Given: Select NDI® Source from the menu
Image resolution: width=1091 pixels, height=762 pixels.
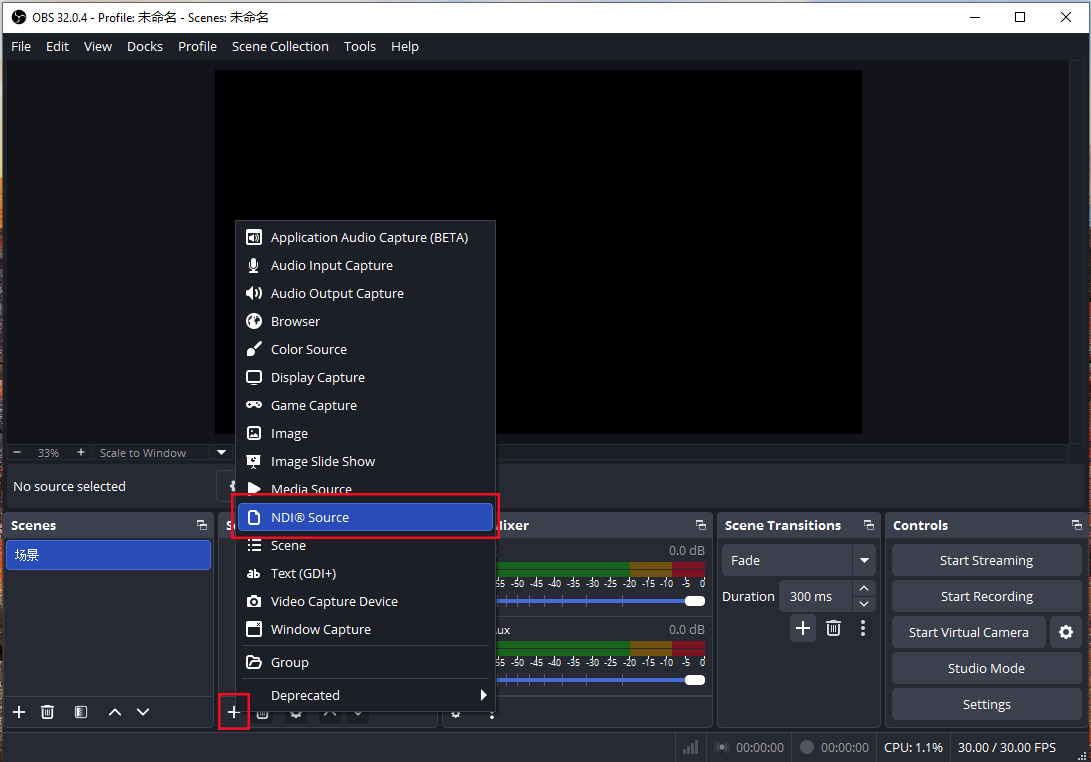Looking at the screenshot, I should (365, 517).
